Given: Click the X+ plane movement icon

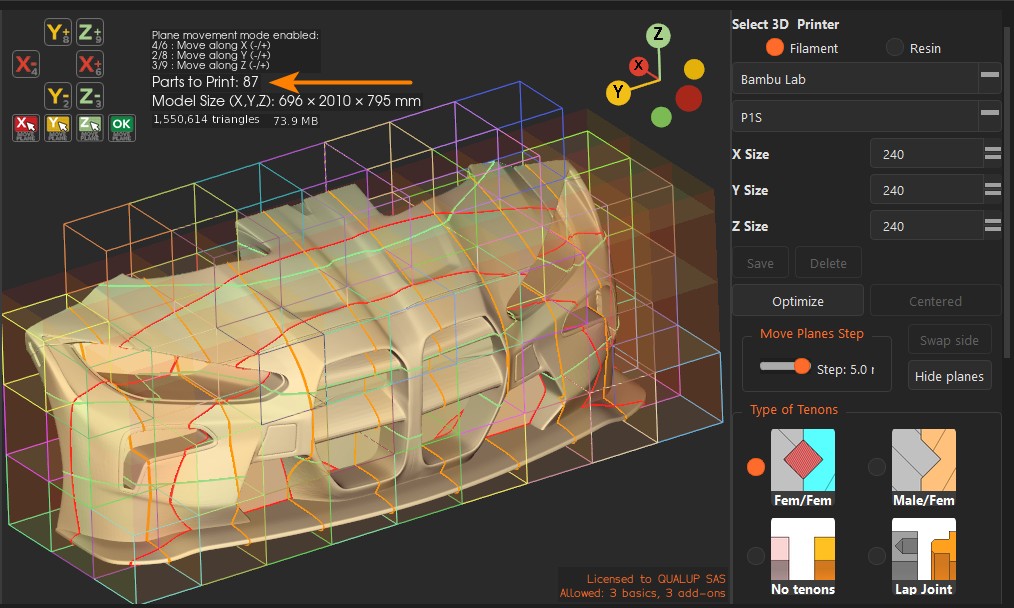Looking at the screenshot, I should tap(90, 64).
